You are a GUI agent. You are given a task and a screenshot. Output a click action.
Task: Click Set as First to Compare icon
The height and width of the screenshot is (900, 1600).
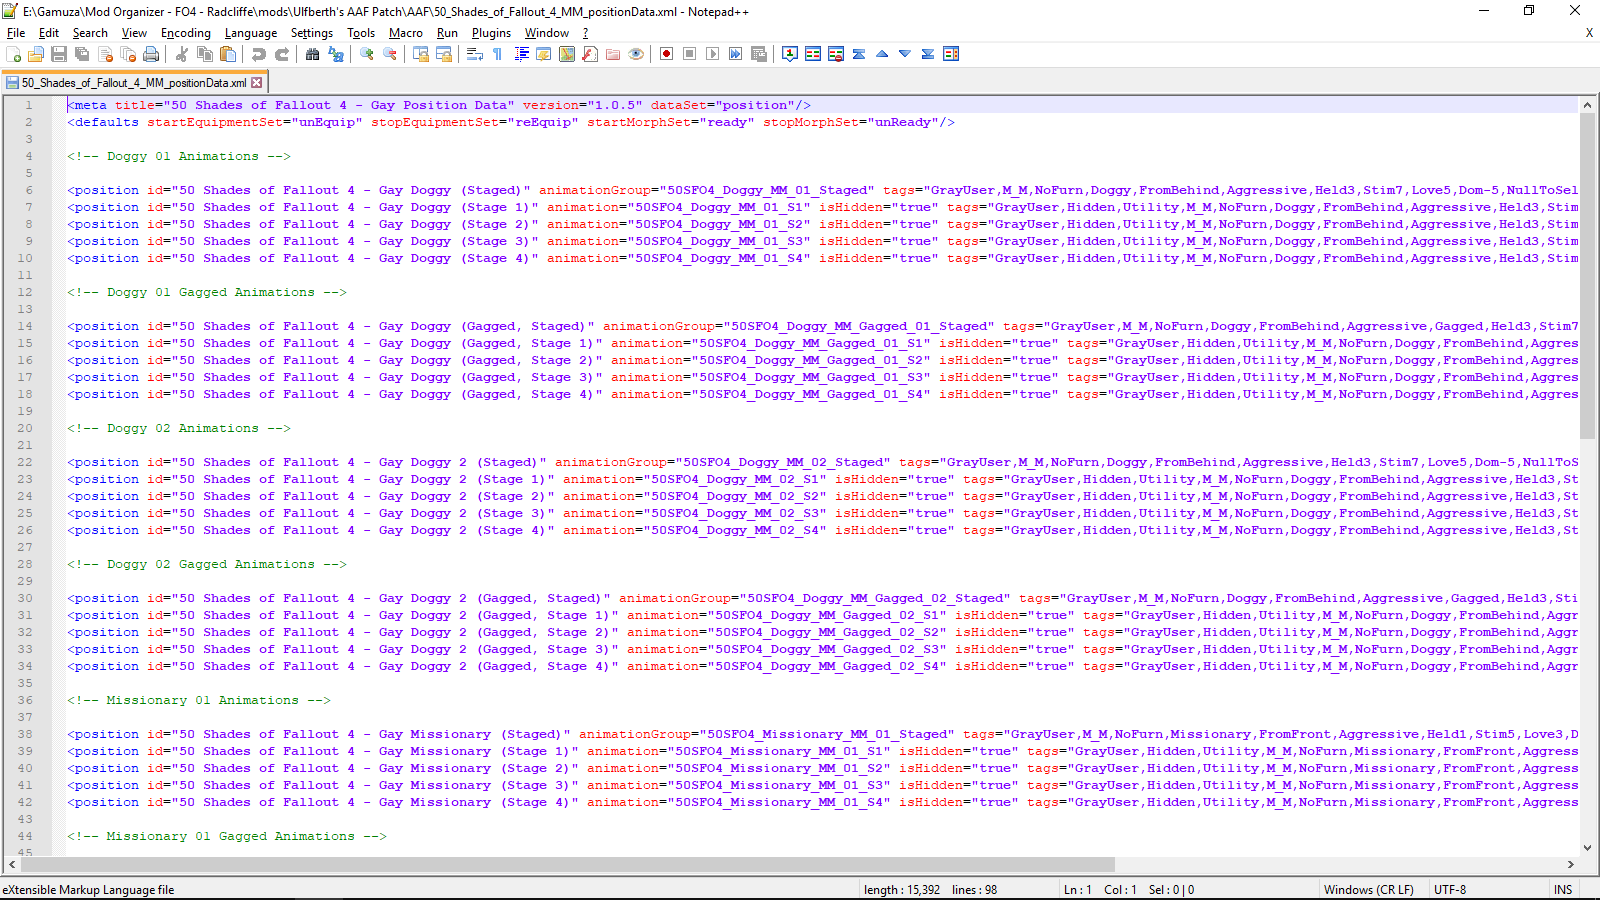[790, 54]
